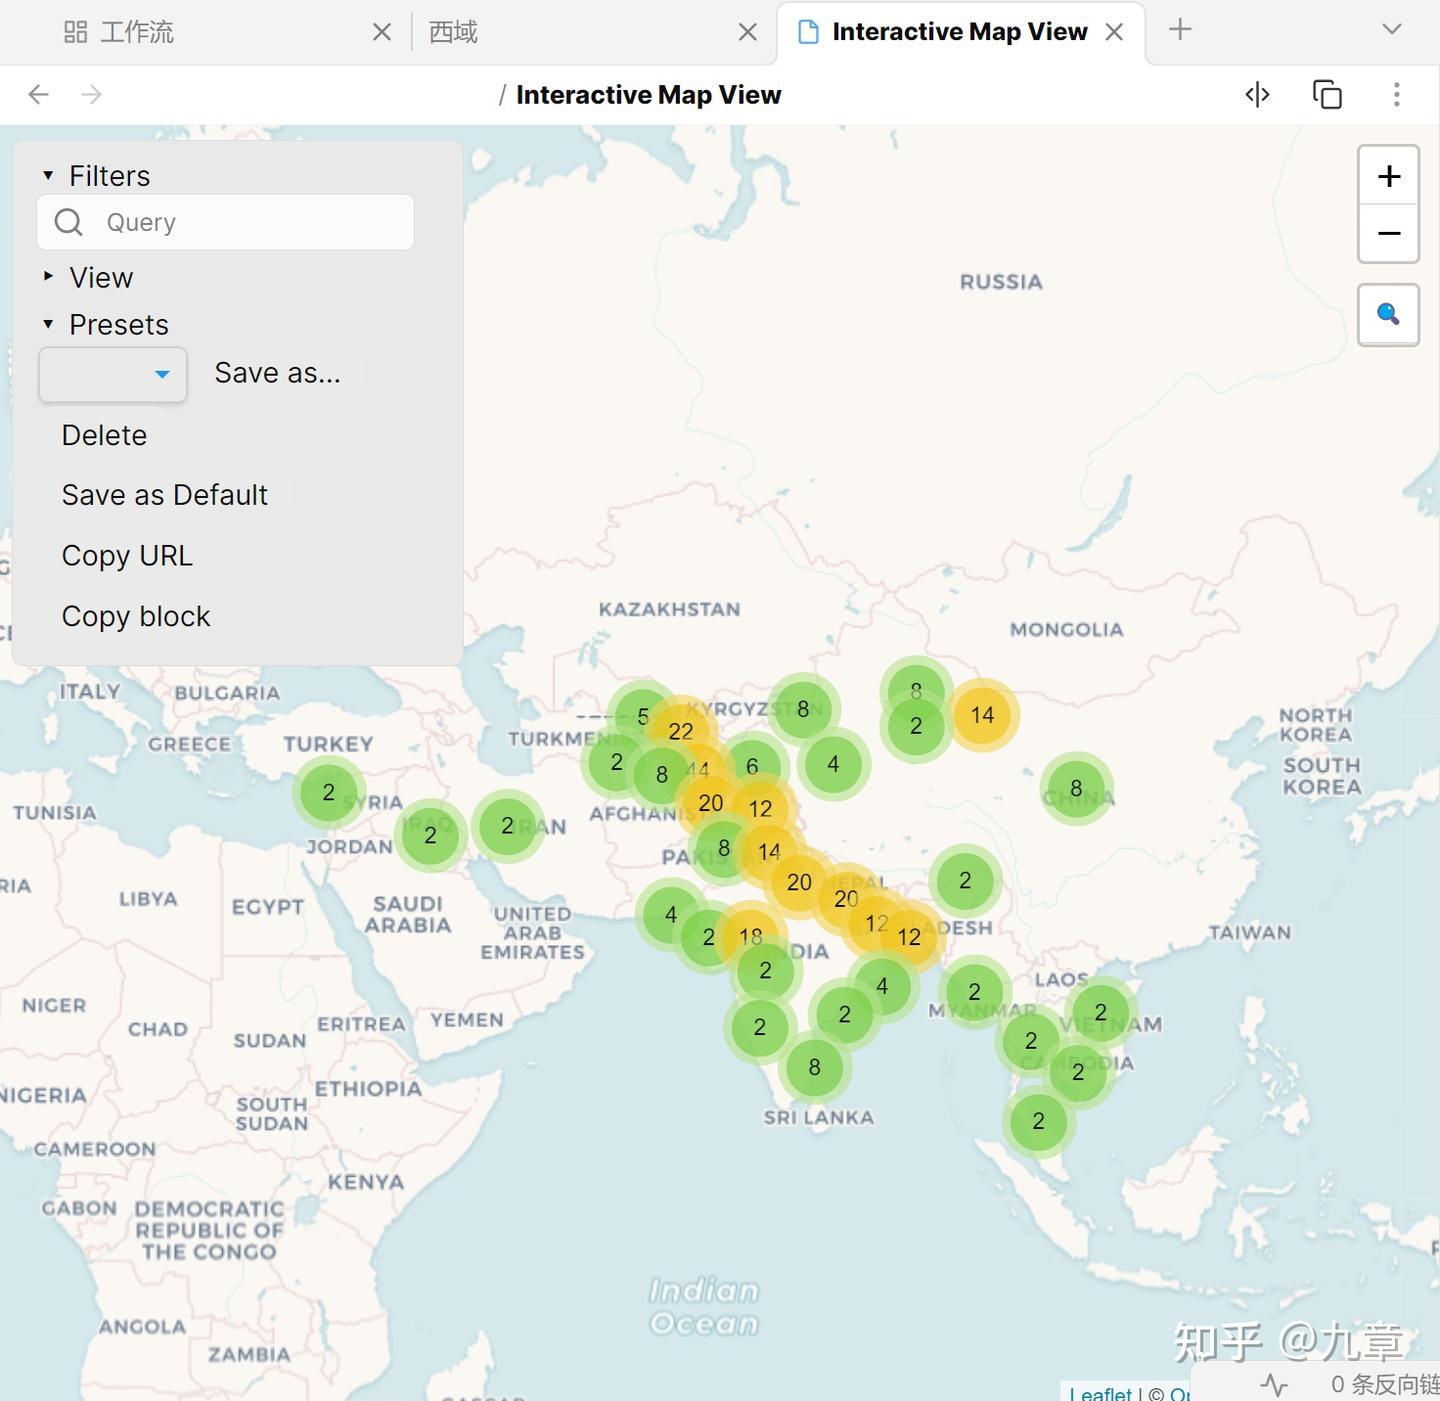Click the document icon on the Interactive Map View tab

(x=806, y=31)
